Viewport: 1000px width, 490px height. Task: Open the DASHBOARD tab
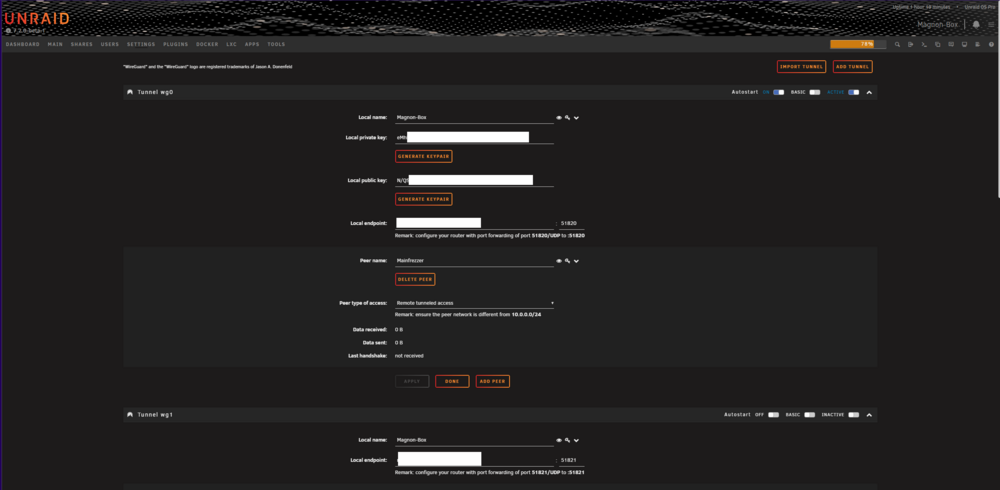pos(23,45)
